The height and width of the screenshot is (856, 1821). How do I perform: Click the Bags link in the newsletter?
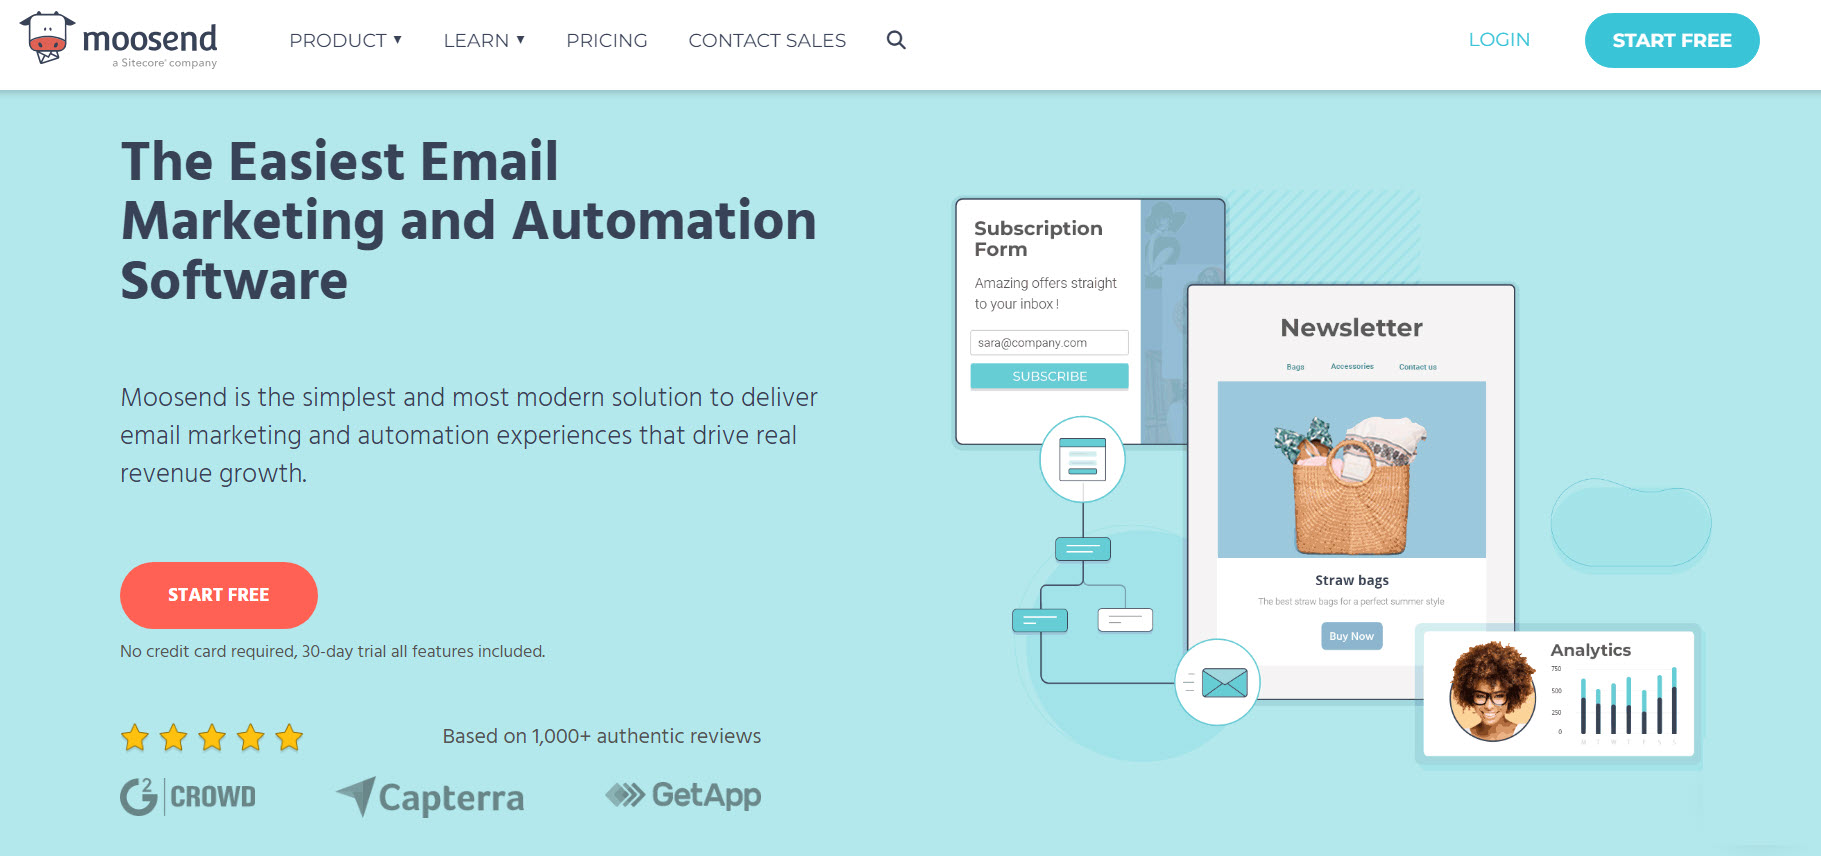(x=1295, y=367)
